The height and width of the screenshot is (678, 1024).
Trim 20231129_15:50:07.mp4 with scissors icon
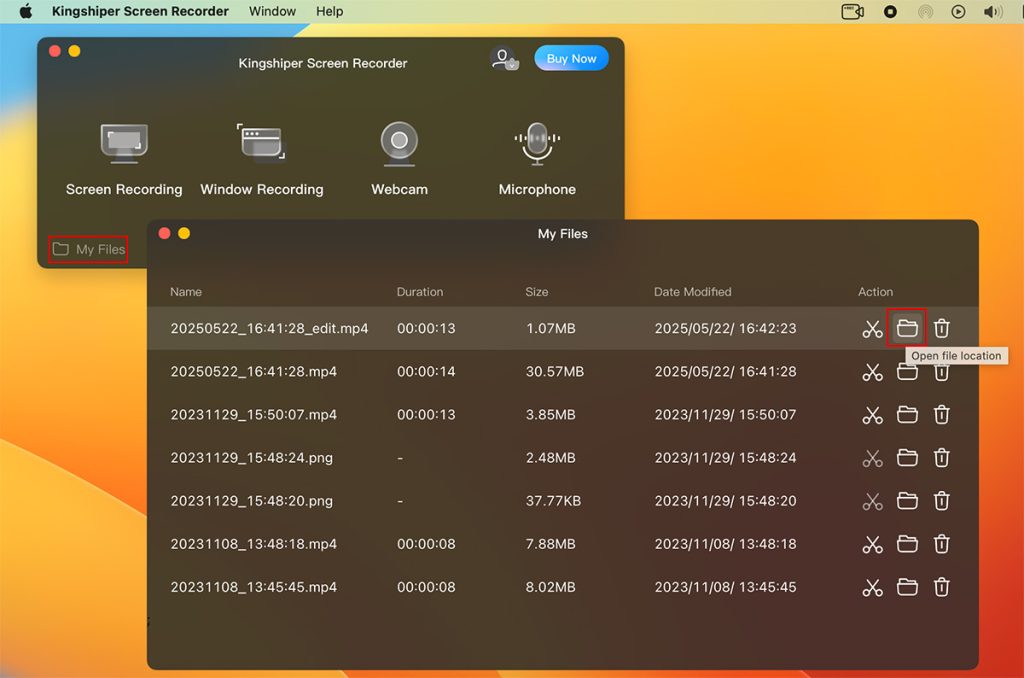[872, 415]
